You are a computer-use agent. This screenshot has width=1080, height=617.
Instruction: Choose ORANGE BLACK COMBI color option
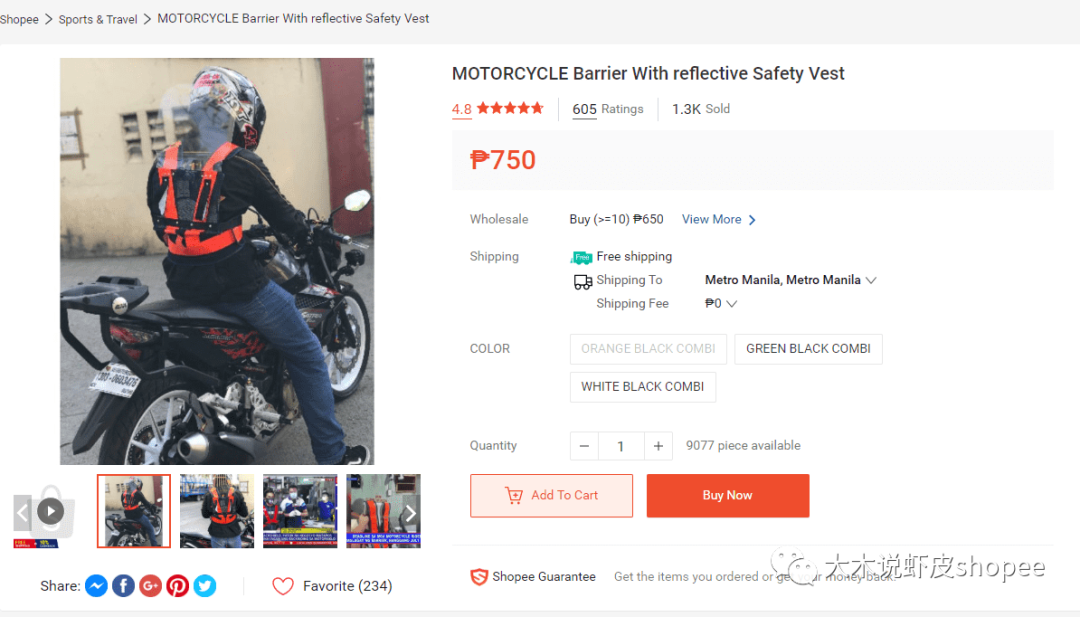pyautogui.click(x=648, y=349)
